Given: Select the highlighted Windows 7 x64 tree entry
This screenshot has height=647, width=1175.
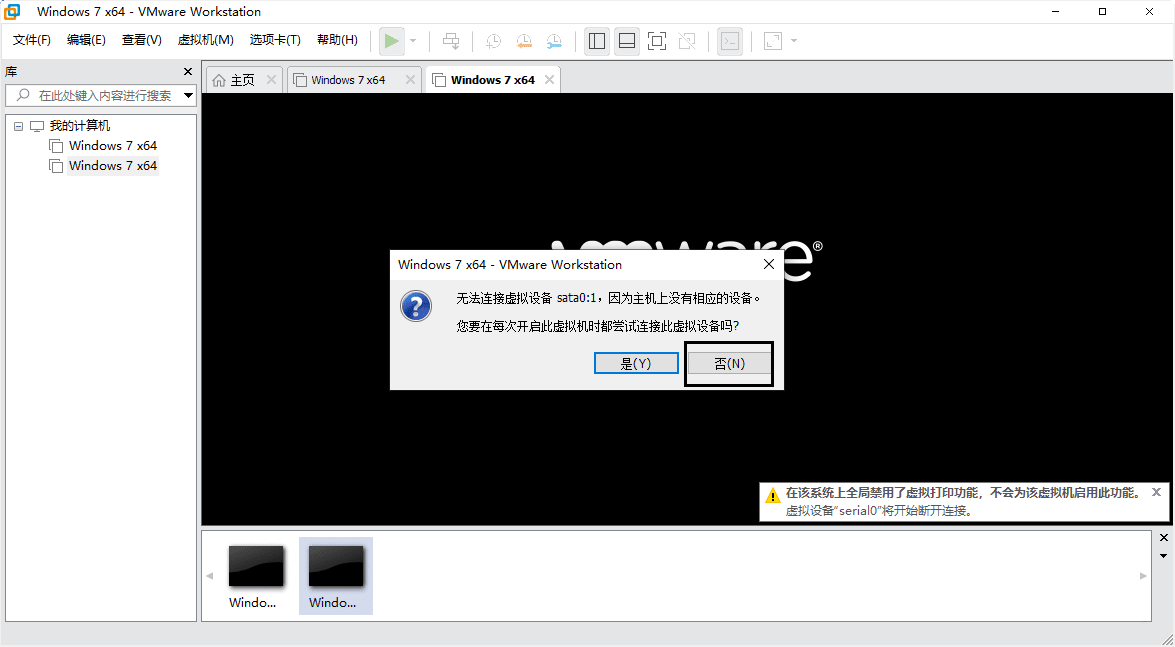Looking at the screenshot, I should click(112, 166).
